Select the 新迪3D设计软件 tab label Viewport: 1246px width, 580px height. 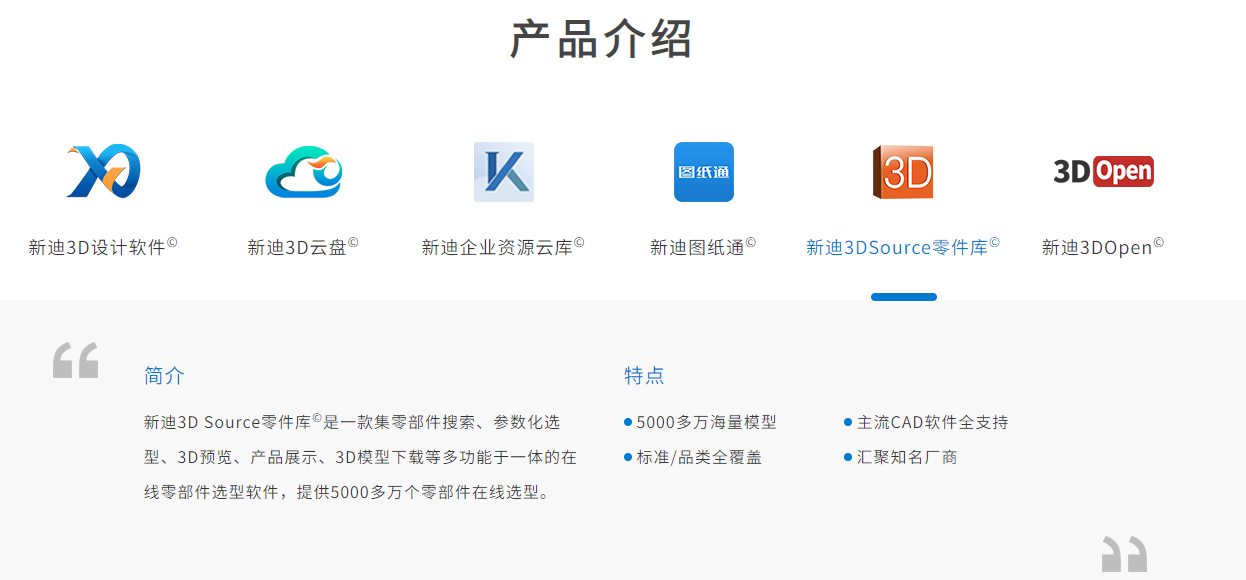[x=103, y=246]
